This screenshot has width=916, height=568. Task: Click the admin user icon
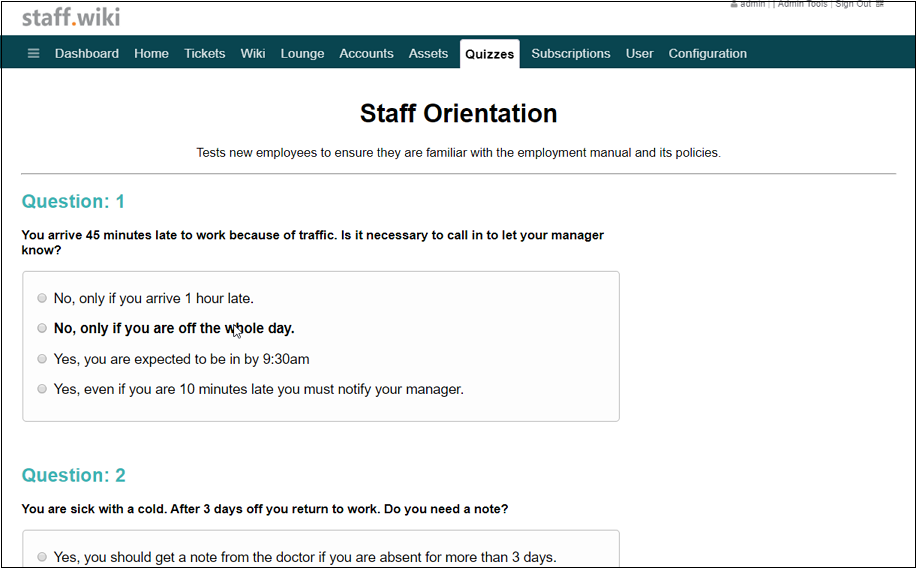pyautogui.click(x=734, y=4)
